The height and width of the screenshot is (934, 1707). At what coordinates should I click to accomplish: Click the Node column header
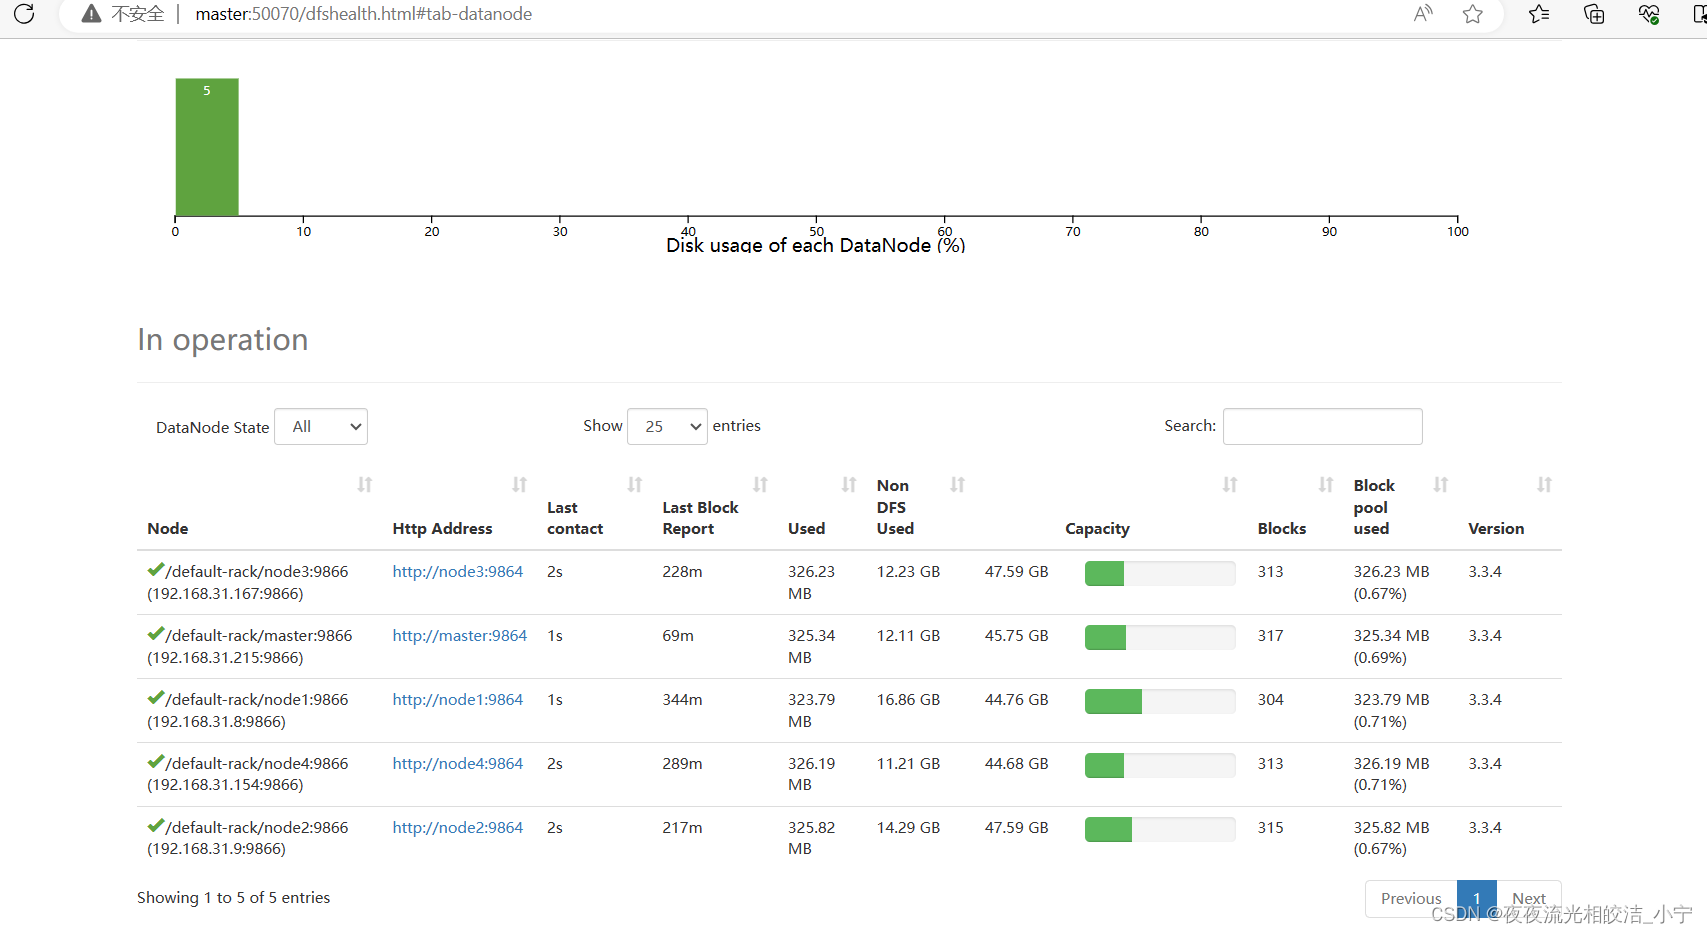(168, 529)
